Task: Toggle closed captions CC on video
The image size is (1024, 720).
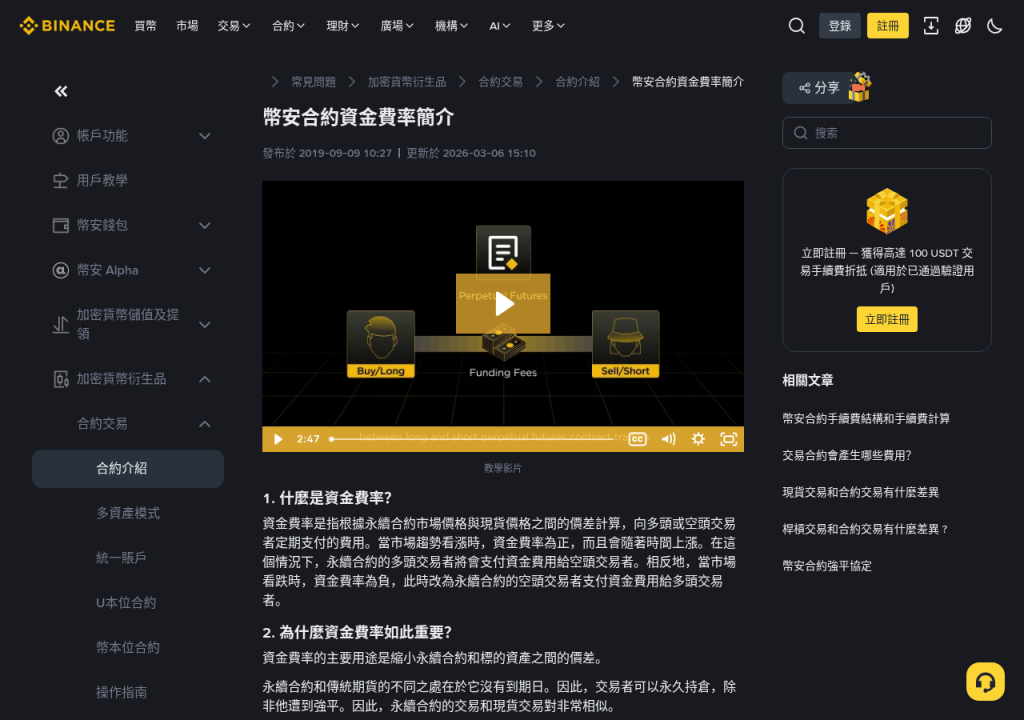Action: click(x=637, y=439)
